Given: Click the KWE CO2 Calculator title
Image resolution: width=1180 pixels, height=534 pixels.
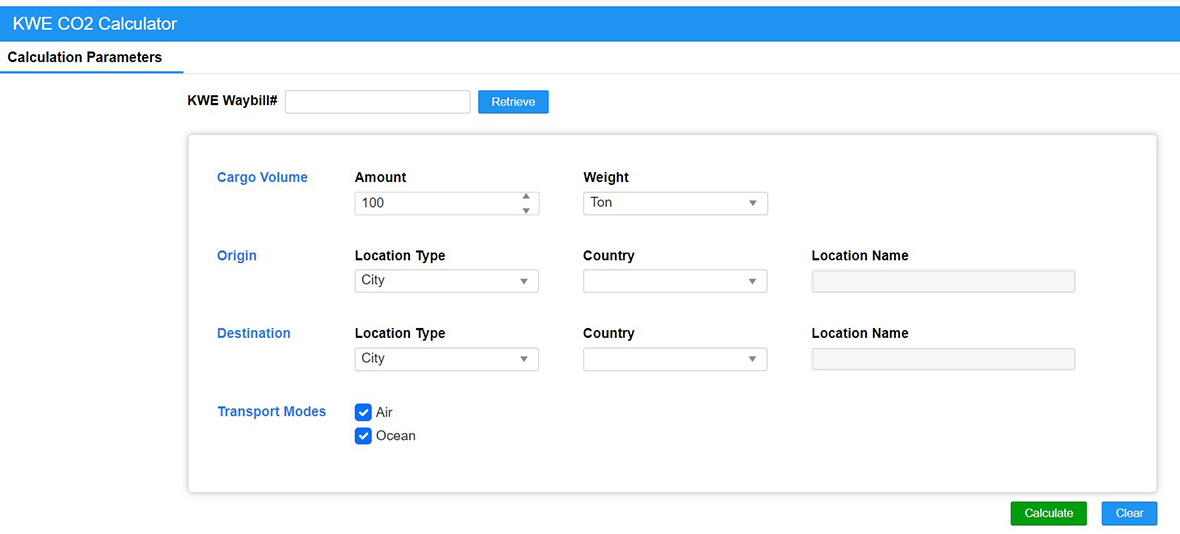Looking at the screenshot, I should 95,24.
